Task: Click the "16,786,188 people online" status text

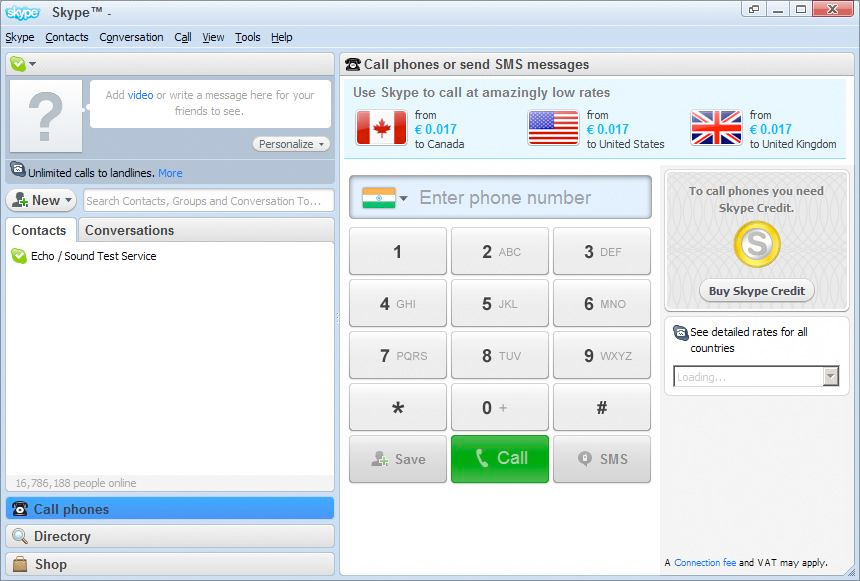Action: click(76, 483)
